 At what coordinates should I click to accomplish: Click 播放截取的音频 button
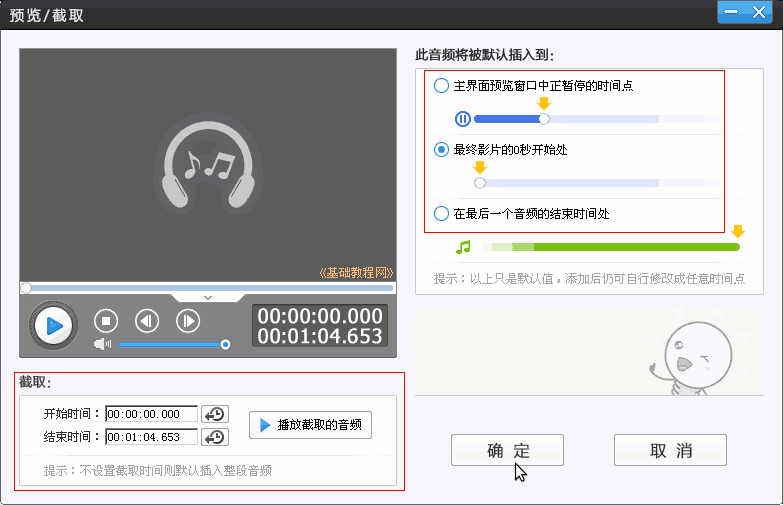pyautogui.click(x=310, y=425)
